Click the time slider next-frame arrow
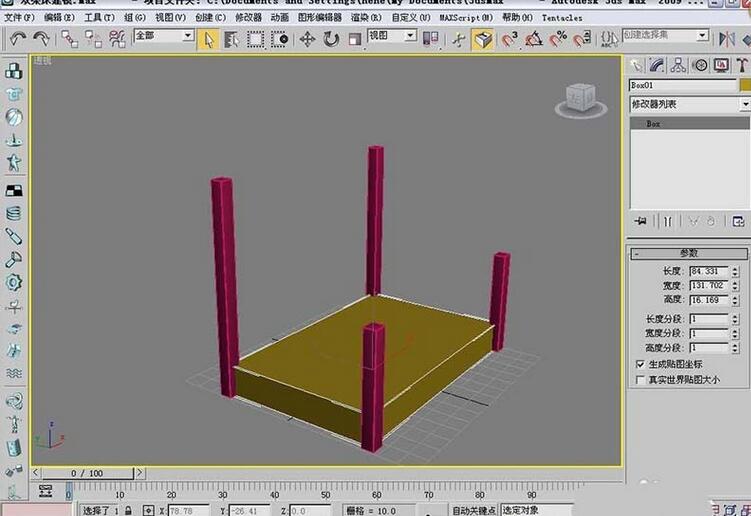751x516 pixels. [139, 473]
